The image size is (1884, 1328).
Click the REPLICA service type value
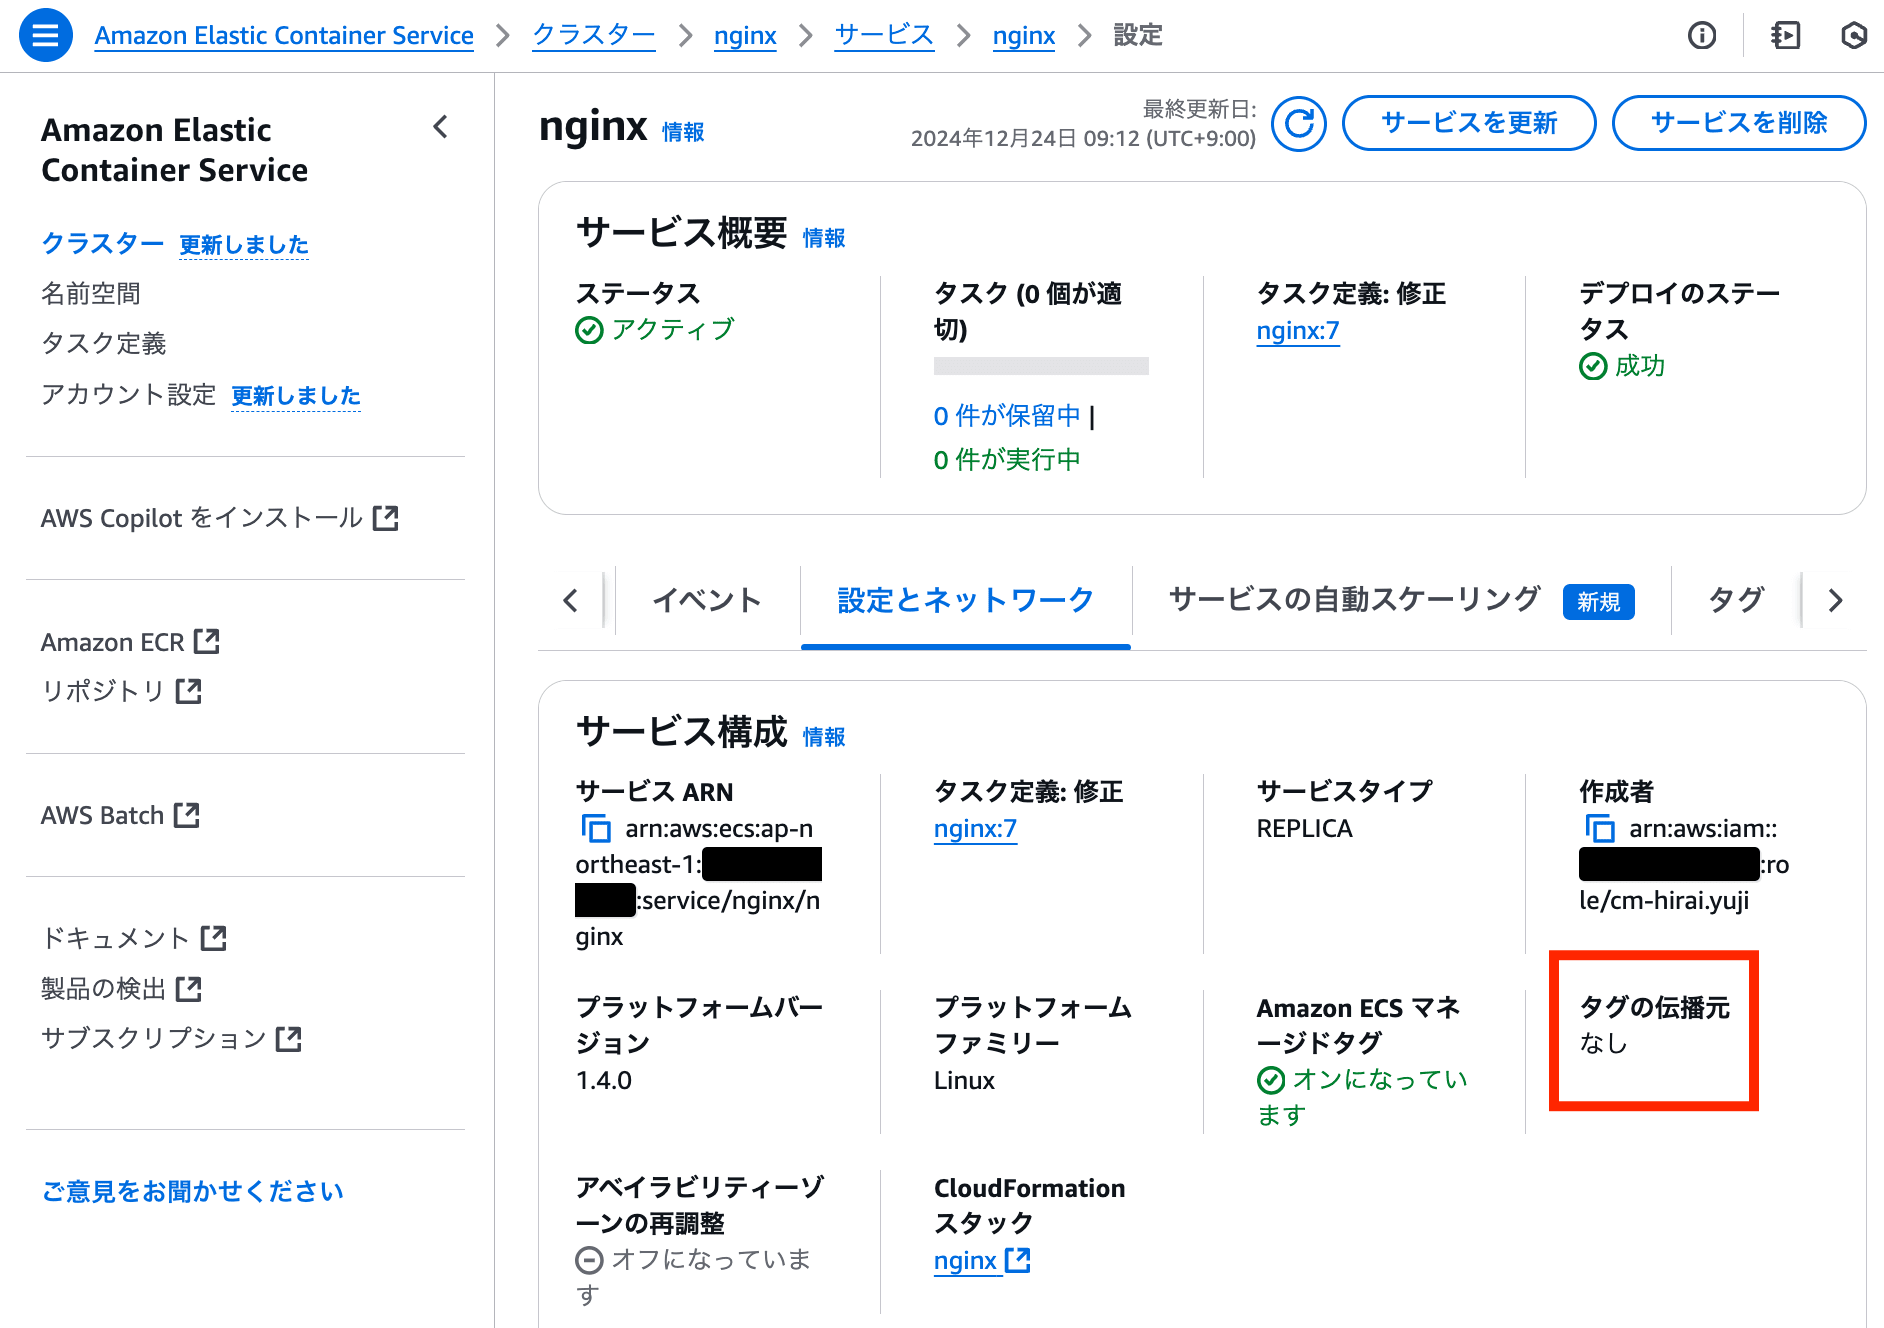1305,829
